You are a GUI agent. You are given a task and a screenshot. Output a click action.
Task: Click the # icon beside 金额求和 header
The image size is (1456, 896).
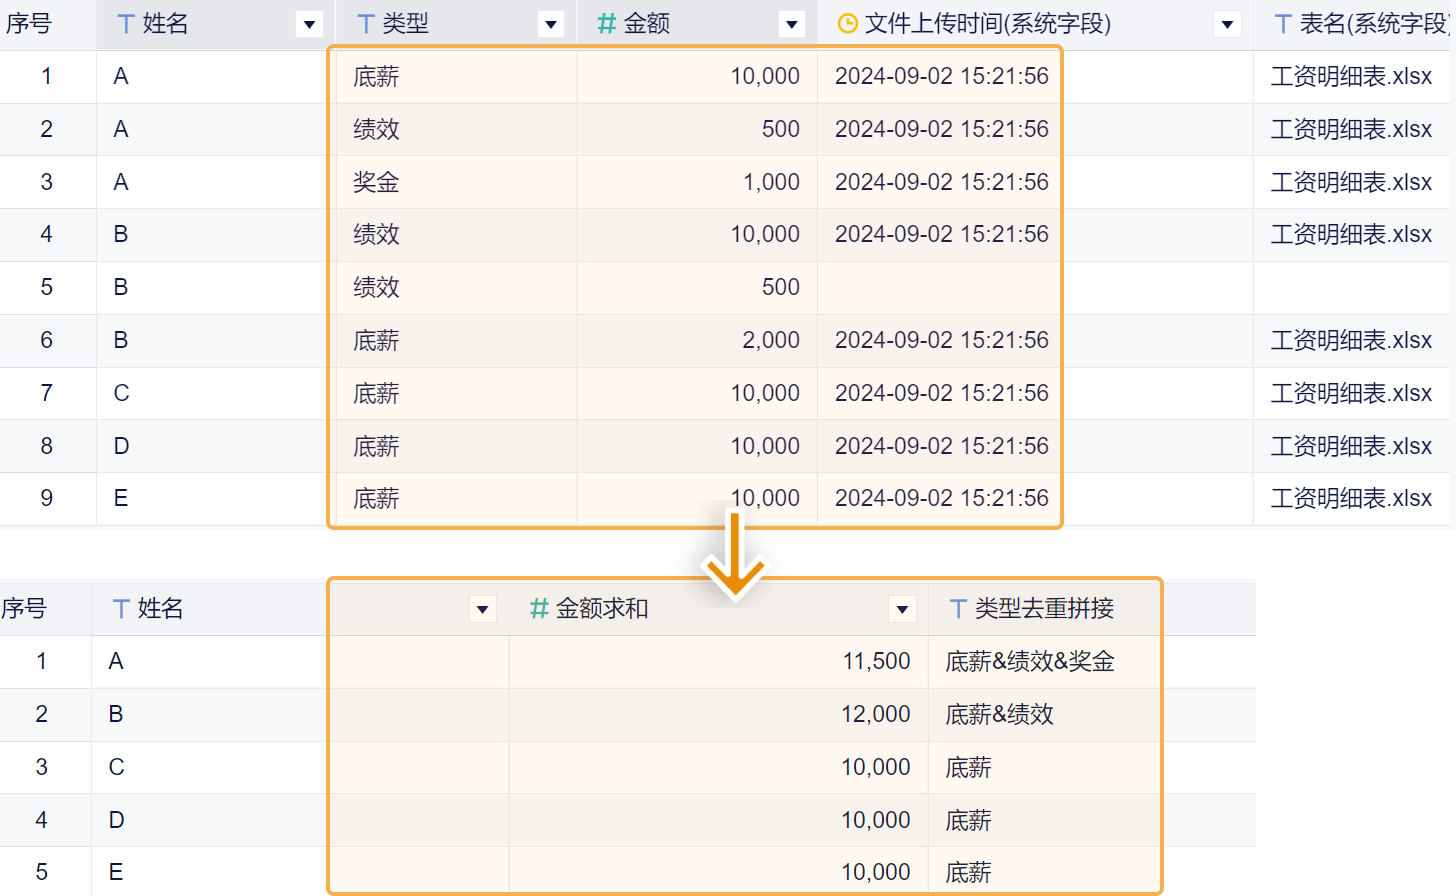(539, 609)
